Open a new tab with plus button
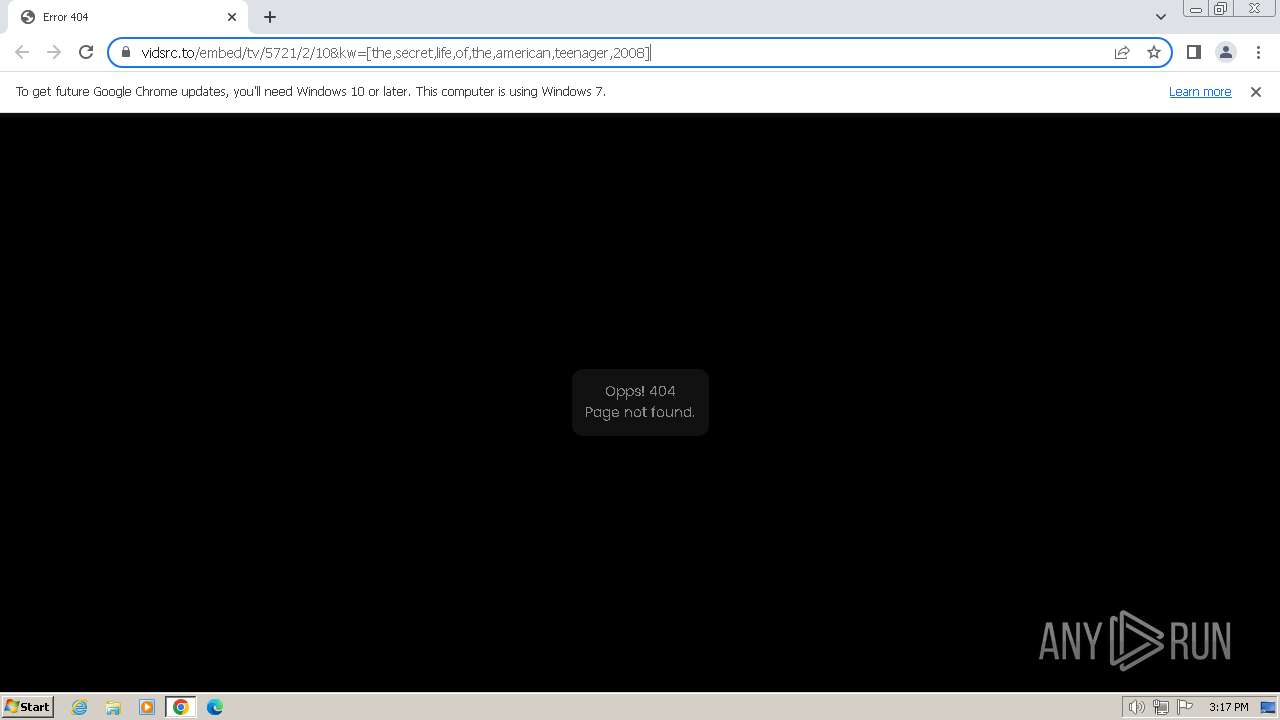The image size is (1280, 720). point(270,17)
